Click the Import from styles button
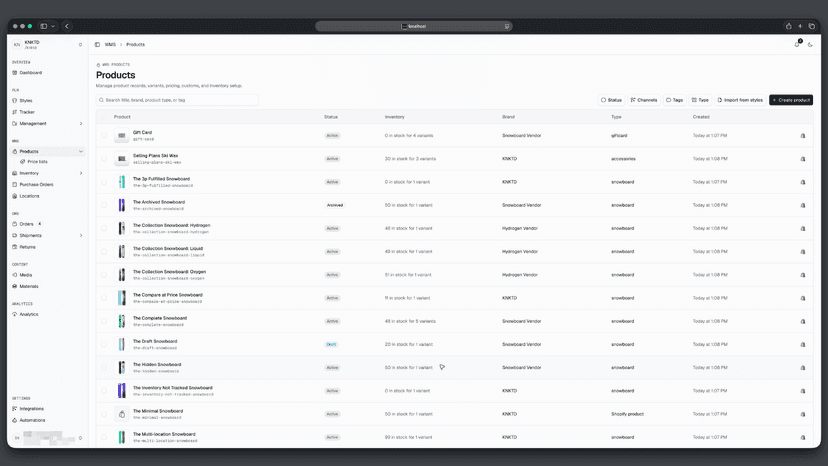This screenshot has height=466, width=828. tap(740, 100)
